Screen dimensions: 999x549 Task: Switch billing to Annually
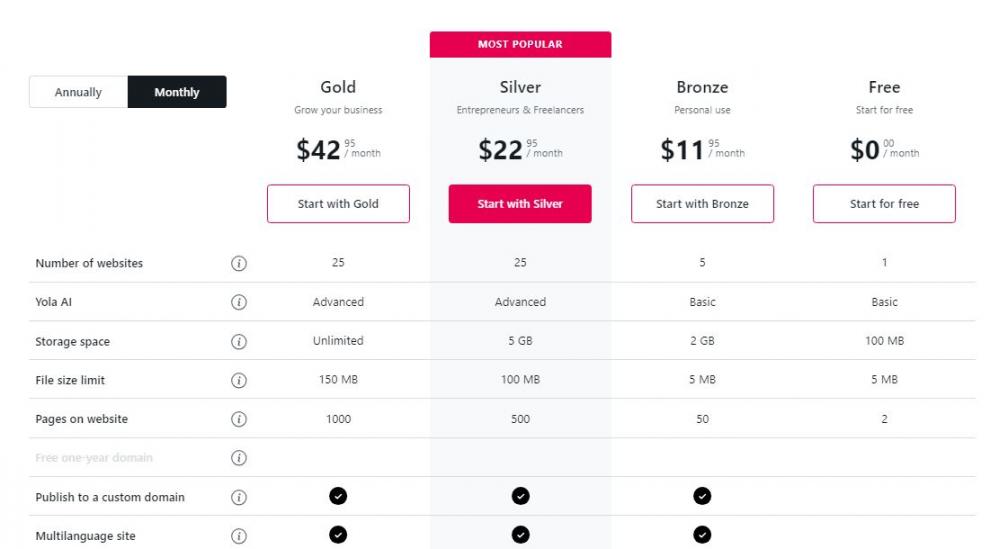pyautogui.click(x=78, y=92)
